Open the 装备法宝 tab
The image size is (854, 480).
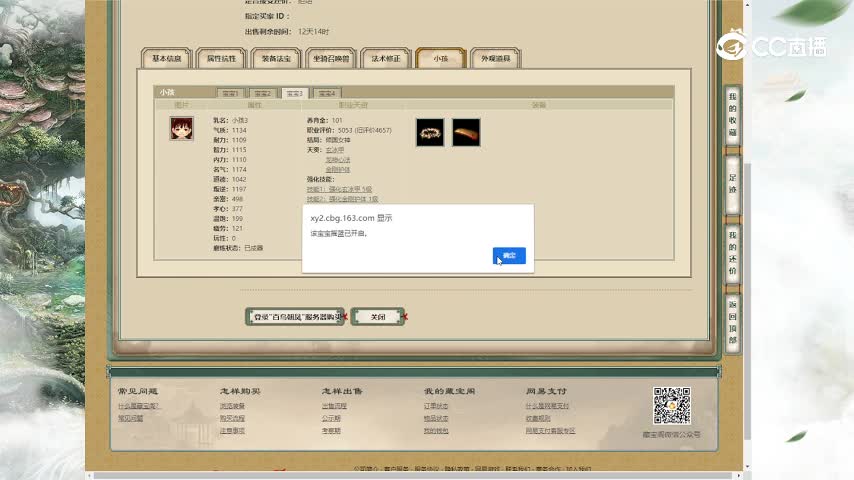(x=276, y=58)
